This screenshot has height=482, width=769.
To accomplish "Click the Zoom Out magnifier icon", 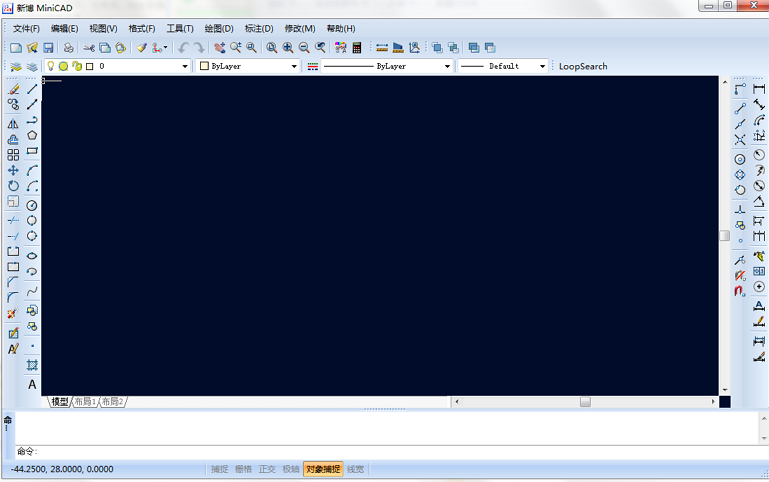I will tap(304, 48).
